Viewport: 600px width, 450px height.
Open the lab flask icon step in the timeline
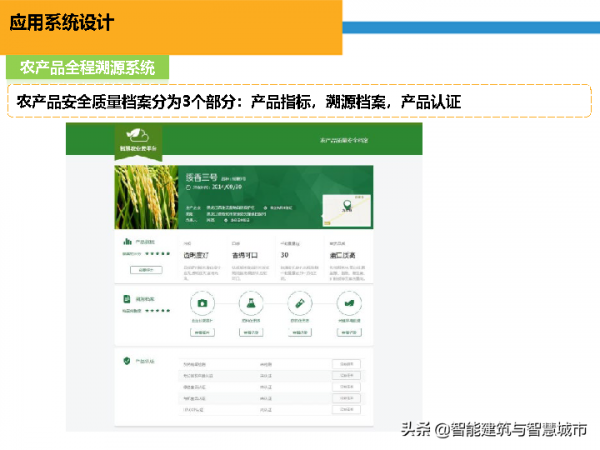click(251, 303)
